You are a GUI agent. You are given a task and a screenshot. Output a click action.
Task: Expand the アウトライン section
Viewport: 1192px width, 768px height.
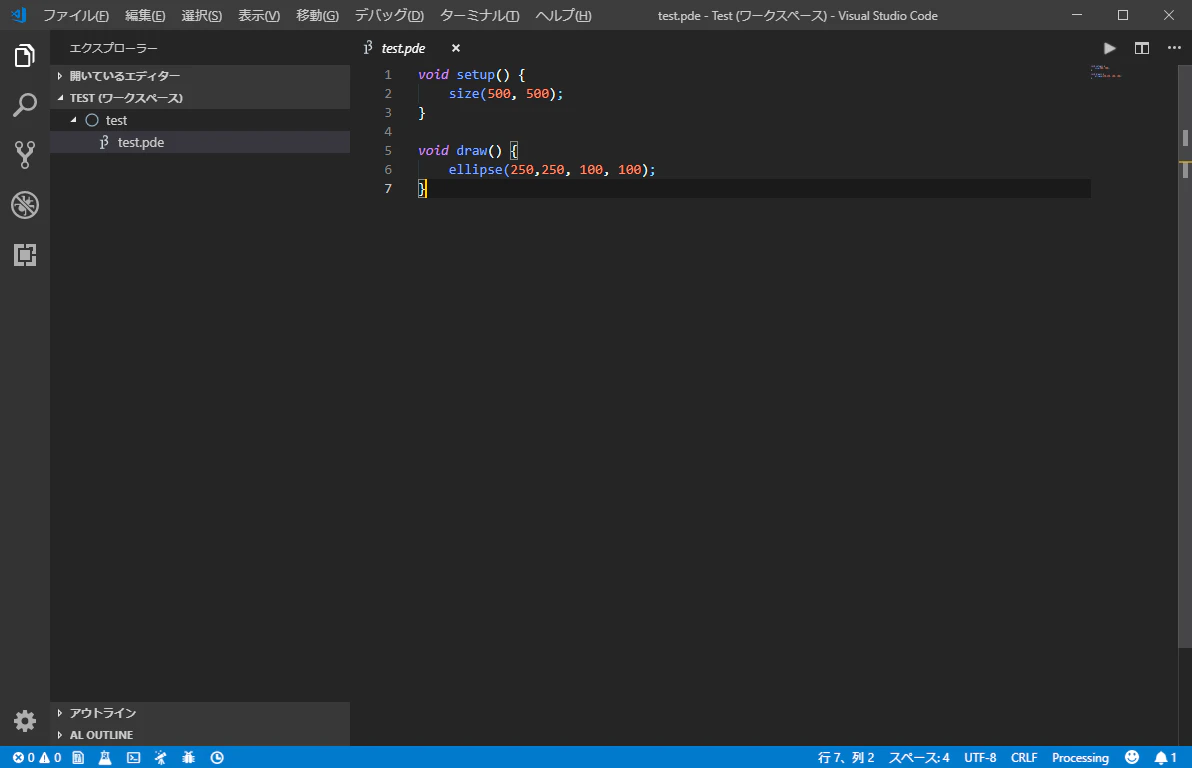coord(200,712)
